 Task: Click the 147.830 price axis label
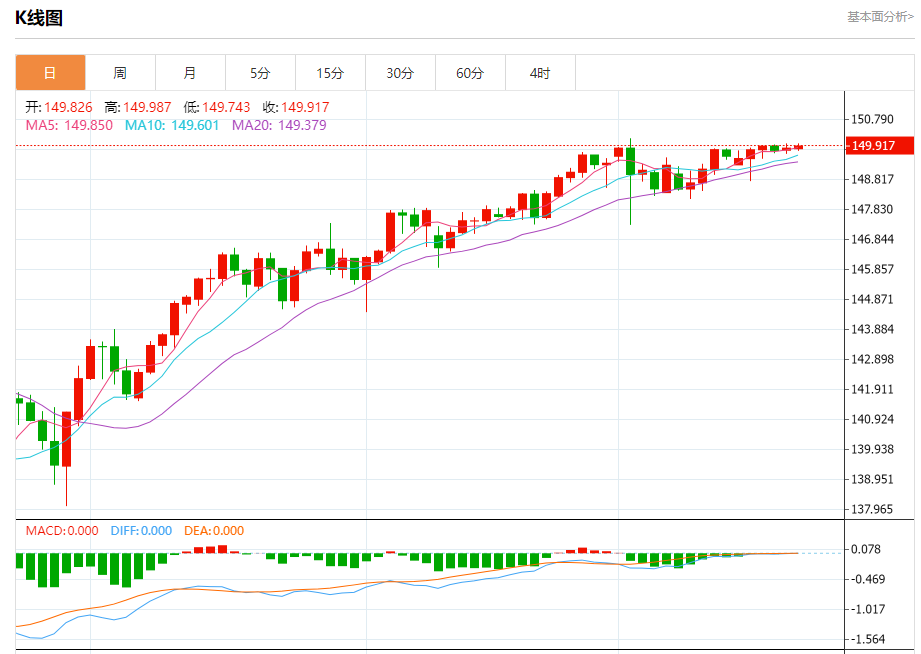tap(872, 209)
